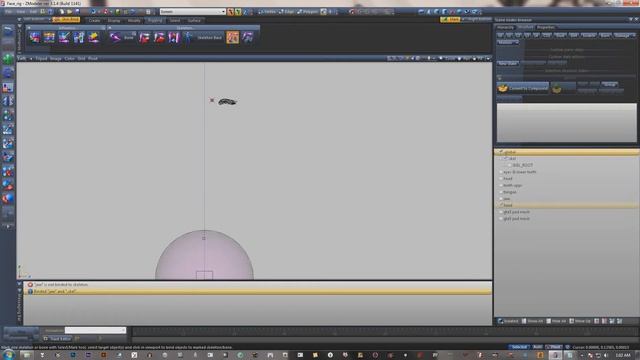Open the Rigging tab
Image resolution: width=640 pixels, height=360 pixels.
tap(155, 20)
